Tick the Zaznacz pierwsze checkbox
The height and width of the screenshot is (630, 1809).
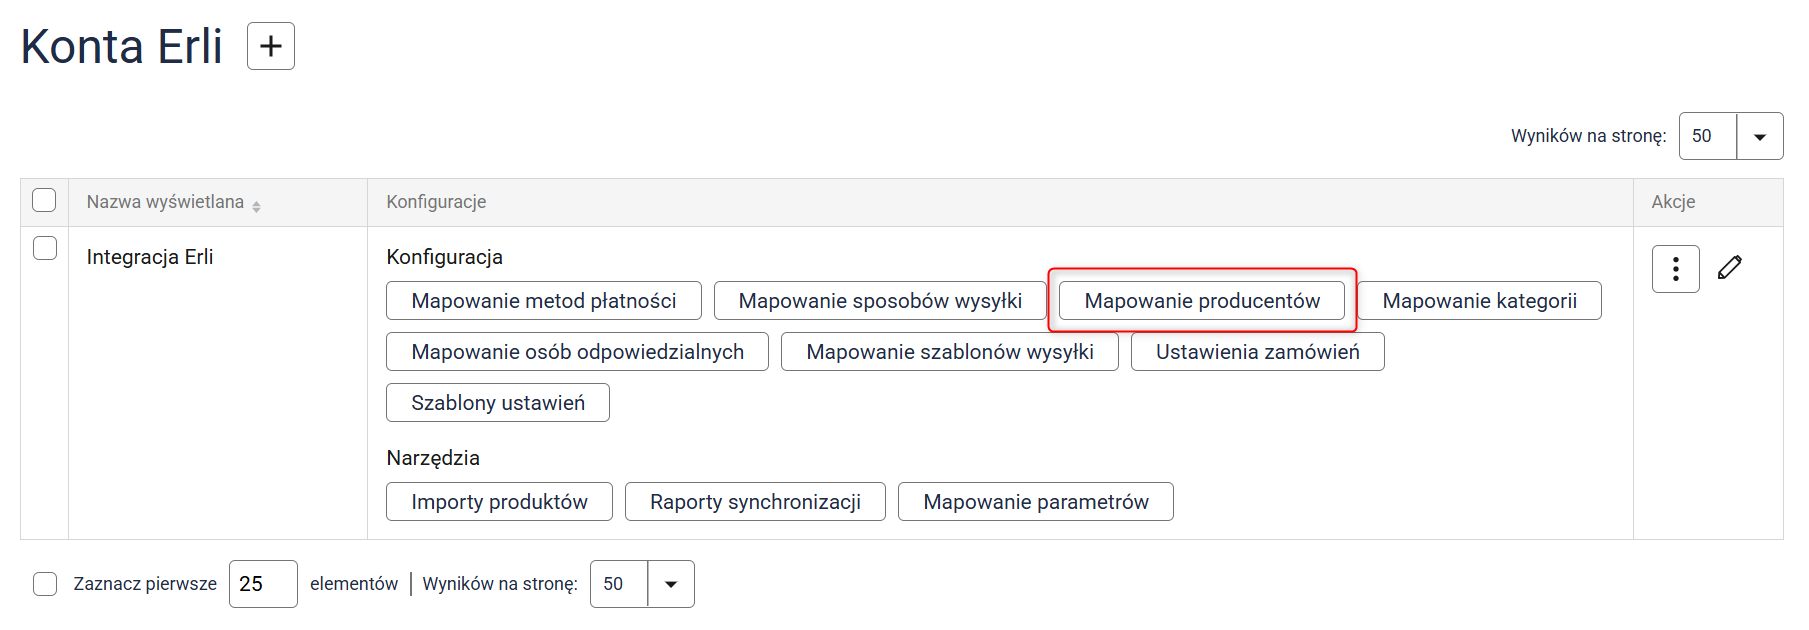[45, 584]
